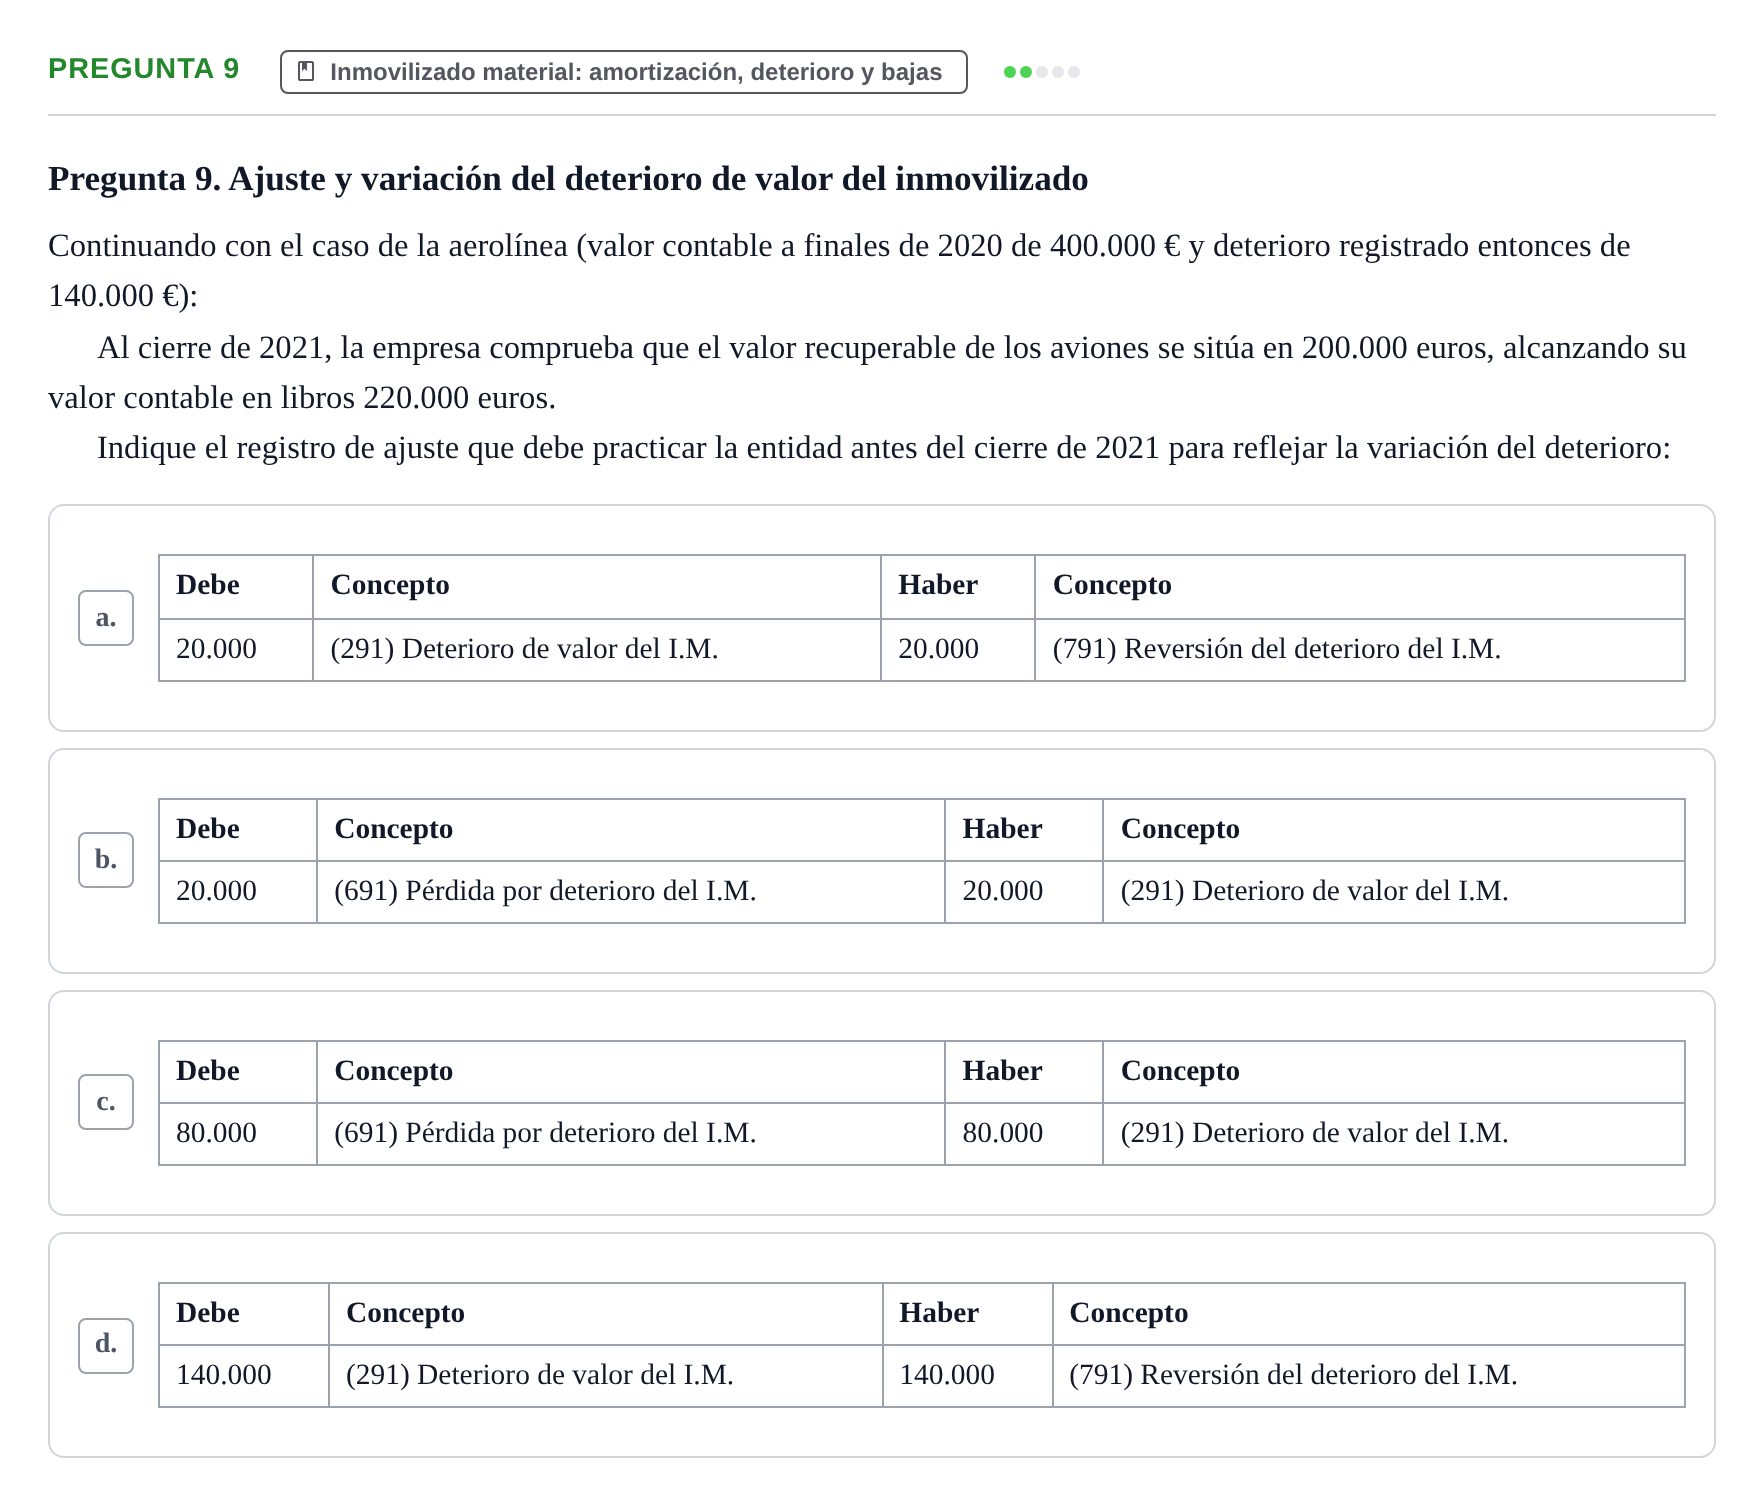
Task: Click the Debe amount 140.000 in option d
Action: click(223, 1375)
